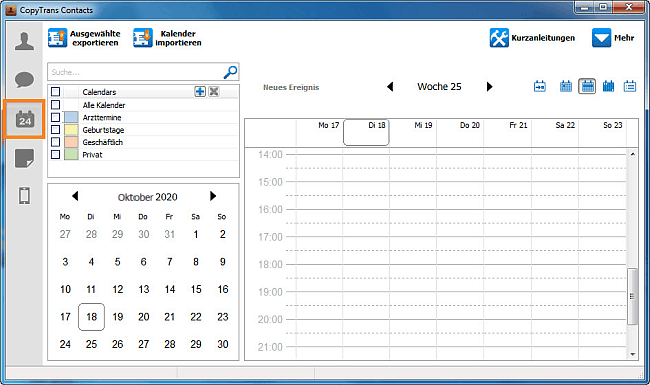Check the Geburtstage calendar checkbox

coord(56,130)
